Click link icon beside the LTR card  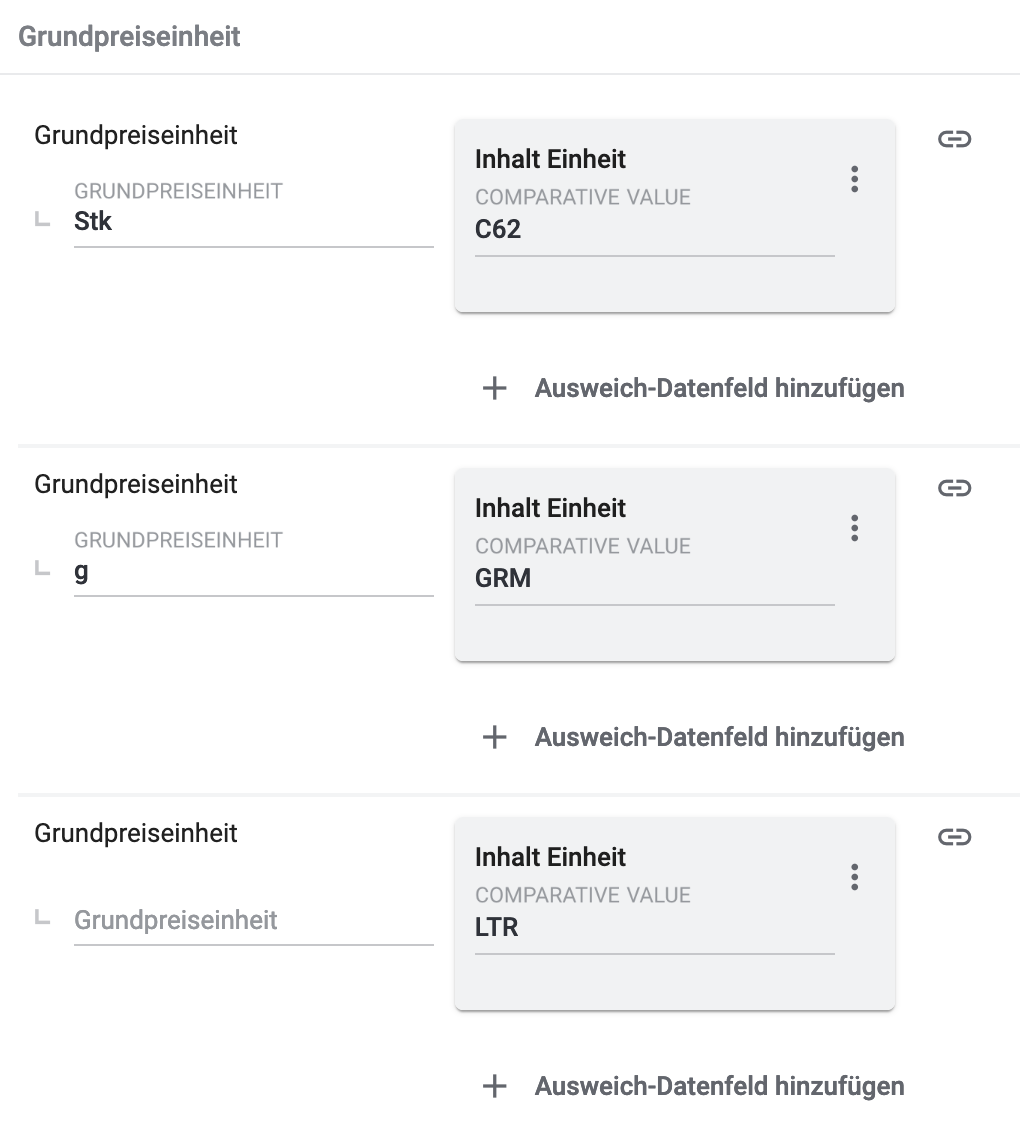click(x=954, y=837)
